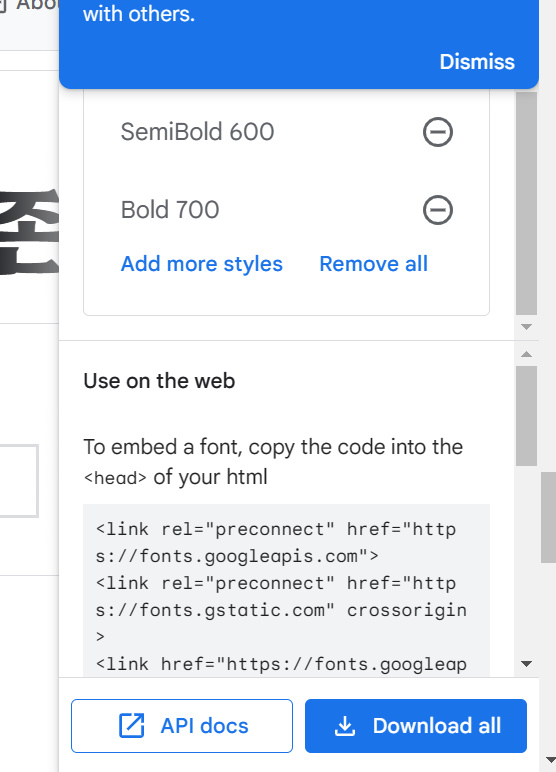Click the outer page scrollbar thumb
556x772 pixels.
548,517
